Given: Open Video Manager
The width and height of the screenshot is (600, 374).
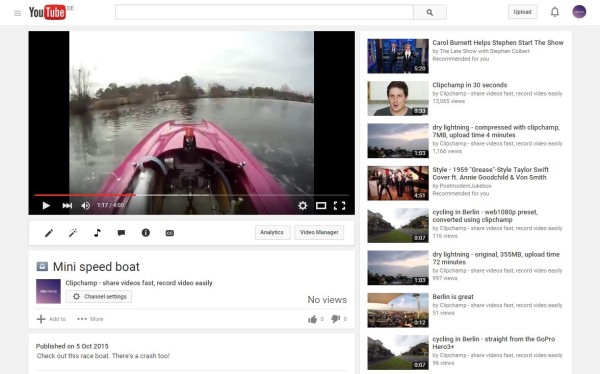Looking at the screenshot, I should (x=319, y=232).
